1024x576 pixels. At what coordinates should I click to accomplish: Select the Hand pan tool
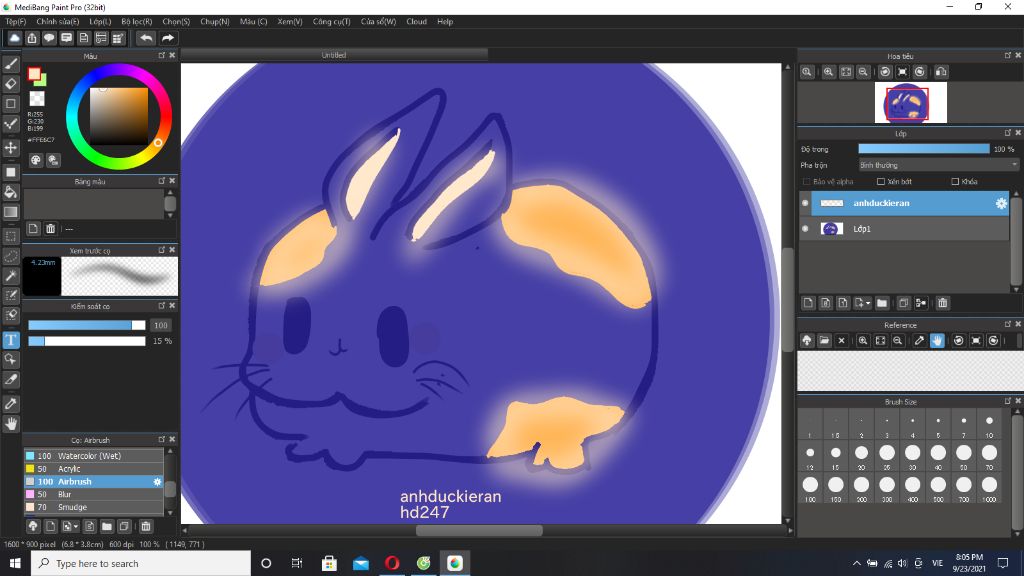tap(11, 424)
